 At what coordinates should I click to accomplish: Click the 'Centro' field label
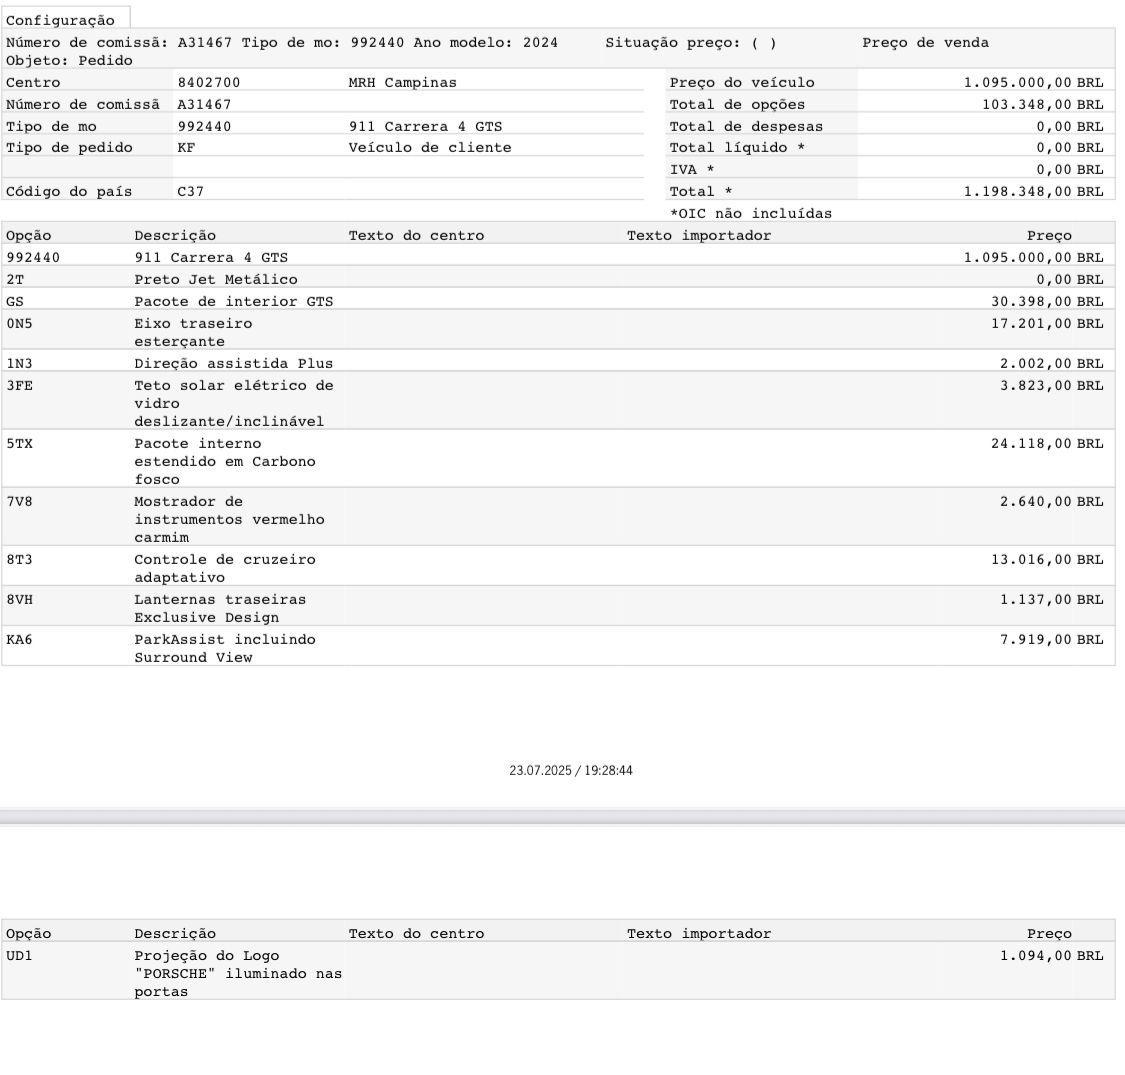click(x=33, y=83)
